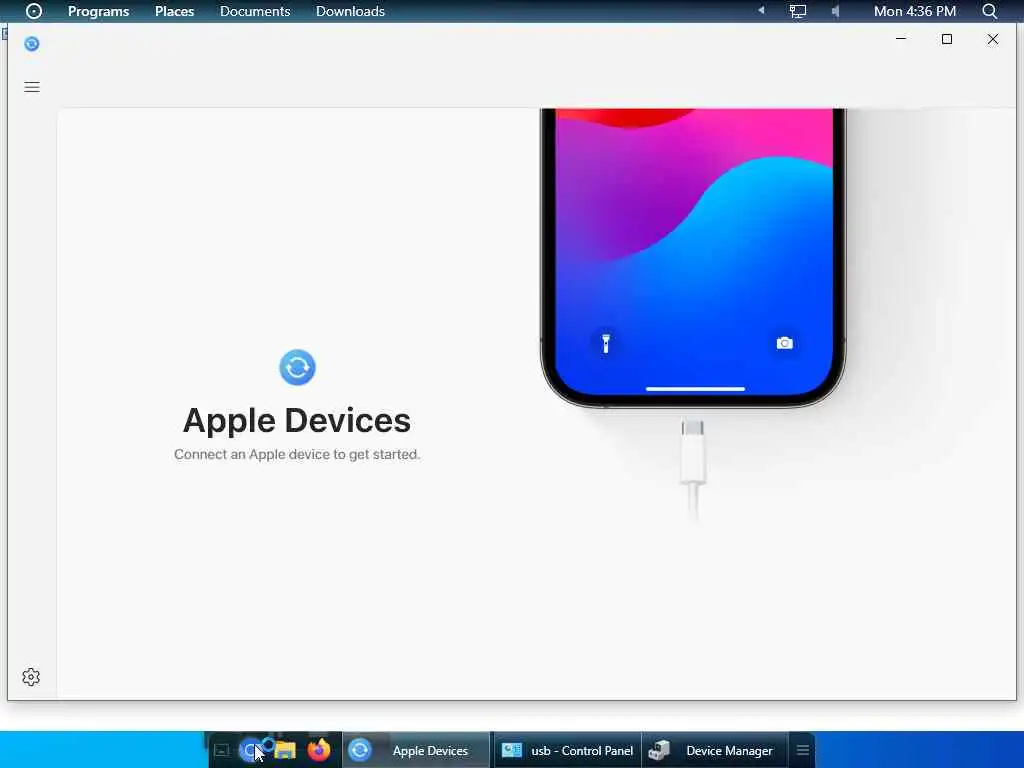Click the volume speaker tray icon
This screenshot has height=768, width=1024.
pyautogui.click(x=835, y=11)
